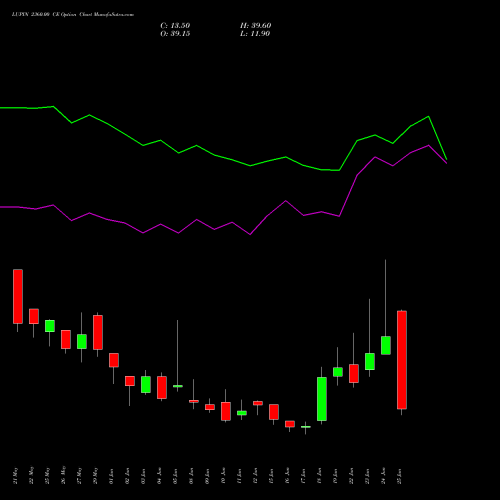This screenshot has width=500, height=500.
Task: Select the tall green candle for 18 Jun
Action: 322,399
